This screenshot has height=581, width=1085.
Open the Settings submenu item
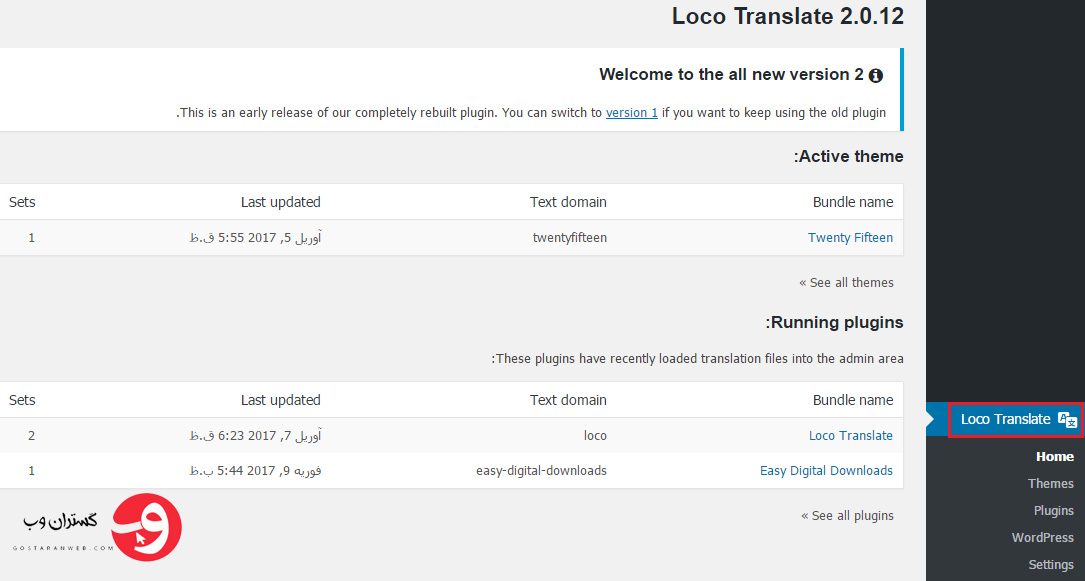pyautogui.click(x=1051, y=564)
